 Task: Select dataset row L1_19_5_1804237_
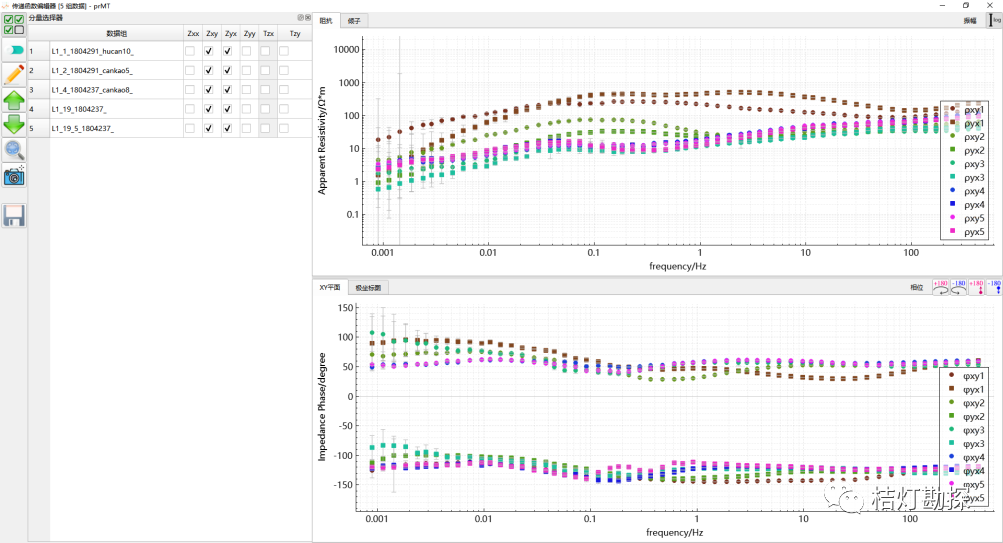(x=116, y=128)
